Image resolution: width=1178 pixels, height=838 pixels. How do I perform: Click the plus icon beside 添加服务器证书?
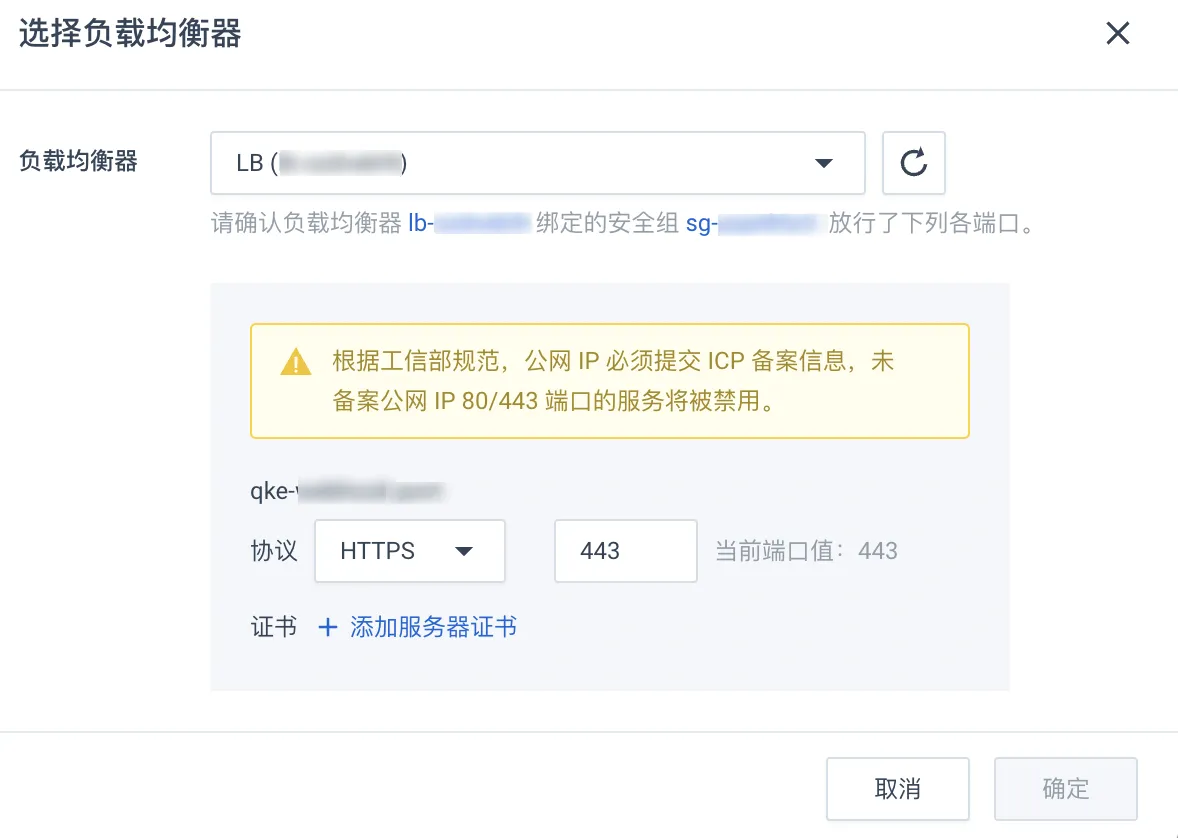click(328, 627)
